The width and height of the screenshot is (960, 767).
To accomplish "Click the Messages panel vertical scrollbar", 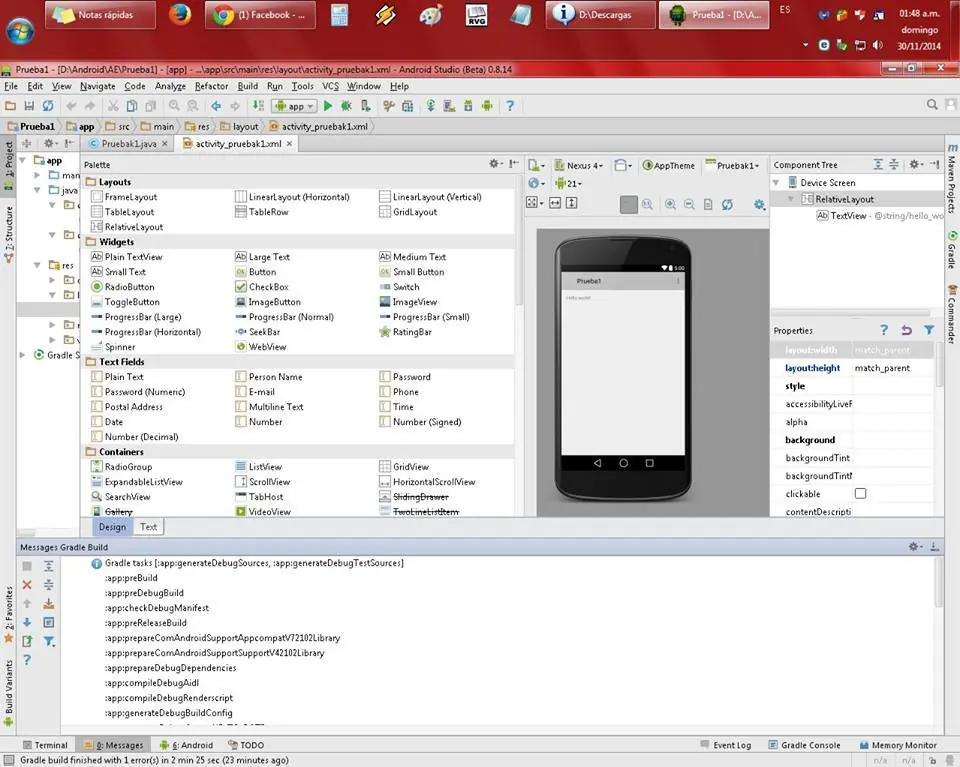I will 938,582.
